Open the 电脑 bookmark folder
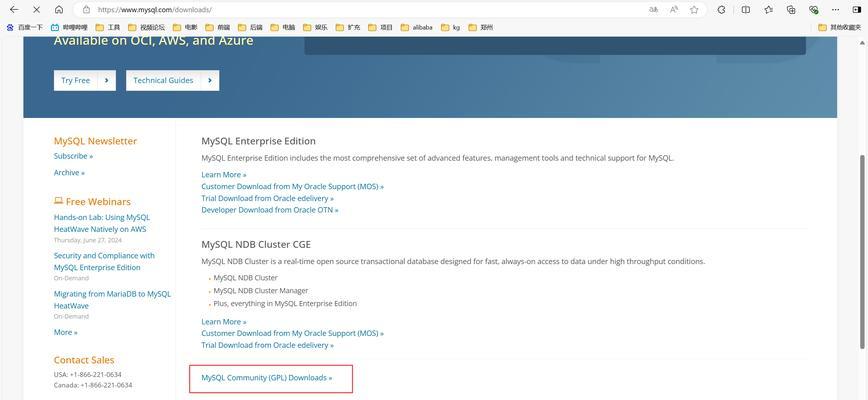The width and height of the screenshot is (868, 400). (x=282, y=27)
